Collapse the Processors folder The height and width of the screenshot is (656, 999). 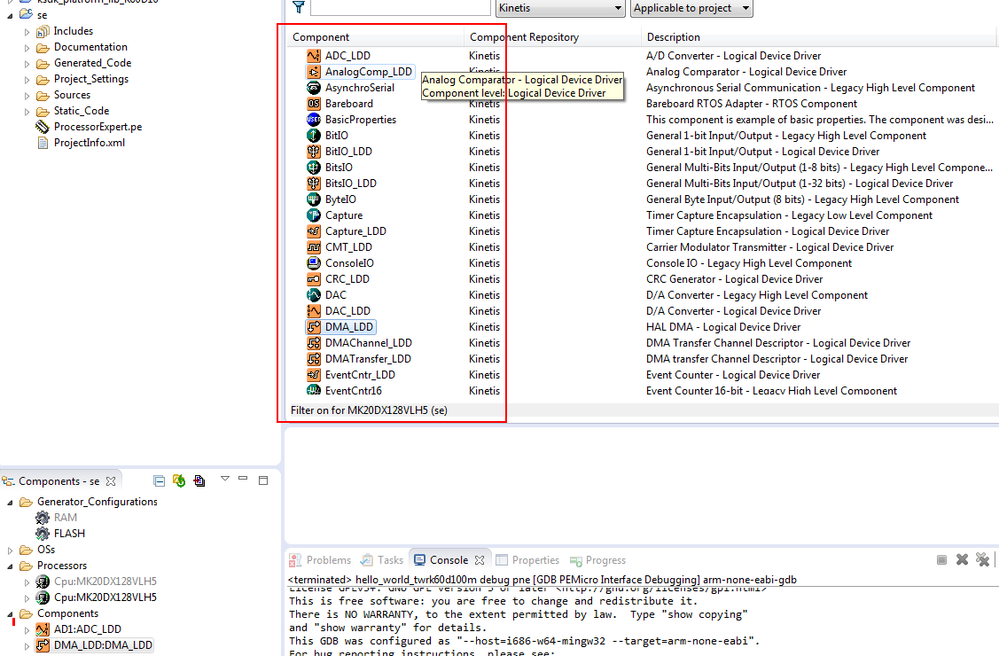click(10, 566)
